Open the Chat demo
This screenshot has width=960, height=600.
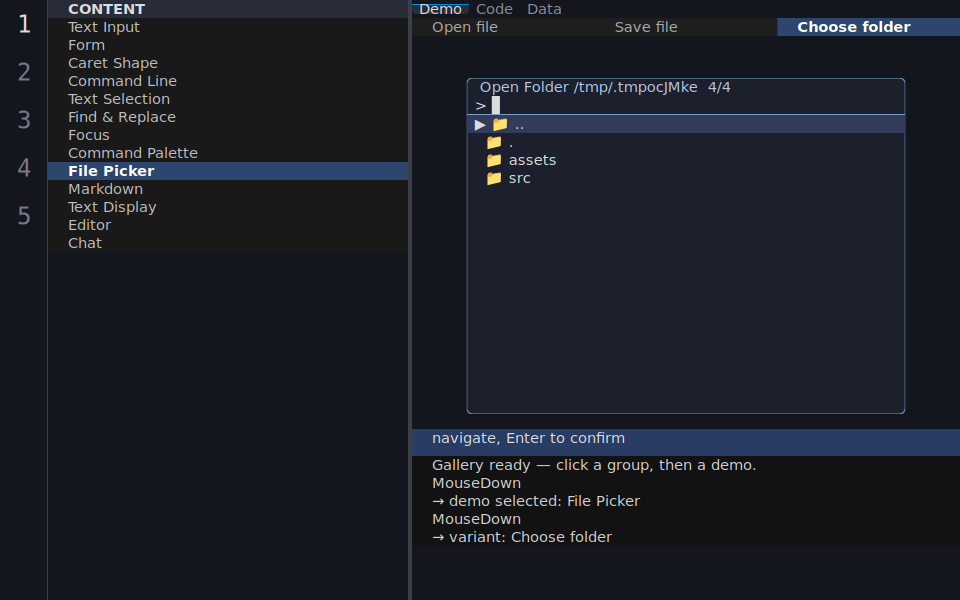(x=228, y=243)
